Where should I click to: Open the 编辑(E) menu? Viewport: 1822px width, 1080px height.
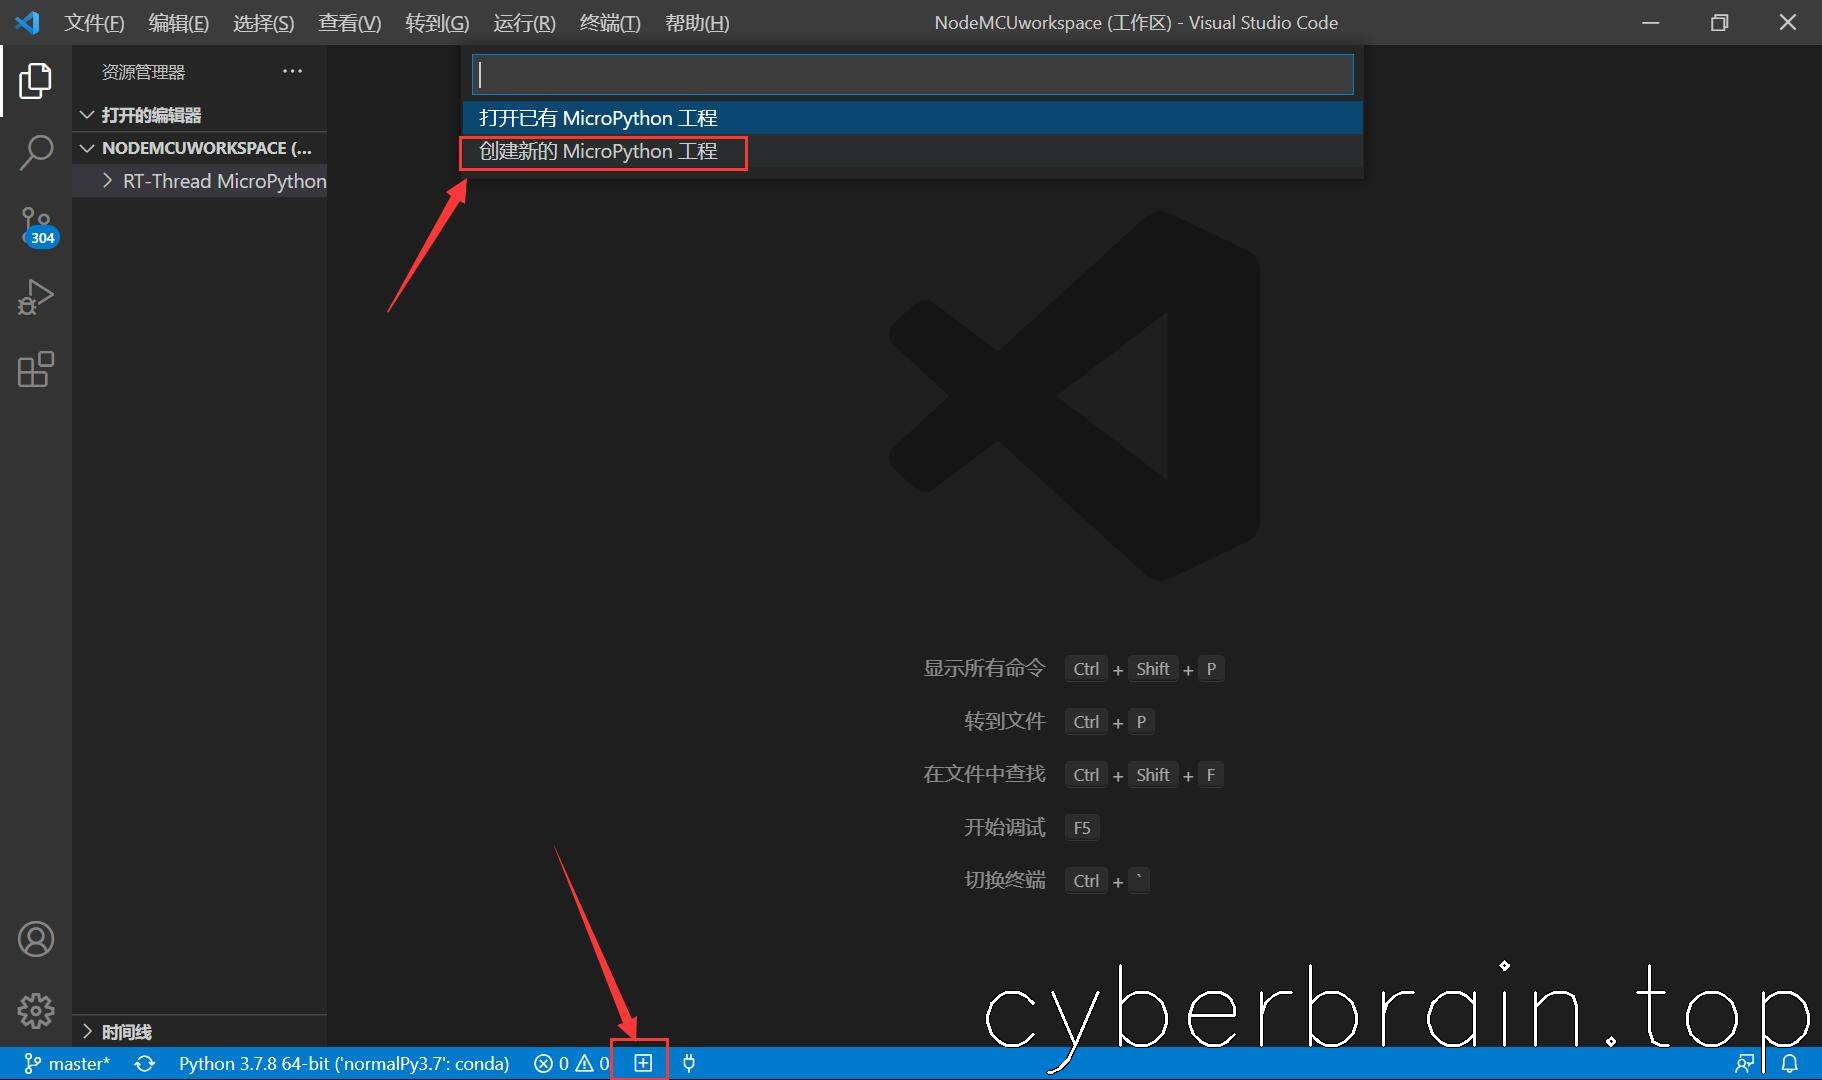click(179, 23)
